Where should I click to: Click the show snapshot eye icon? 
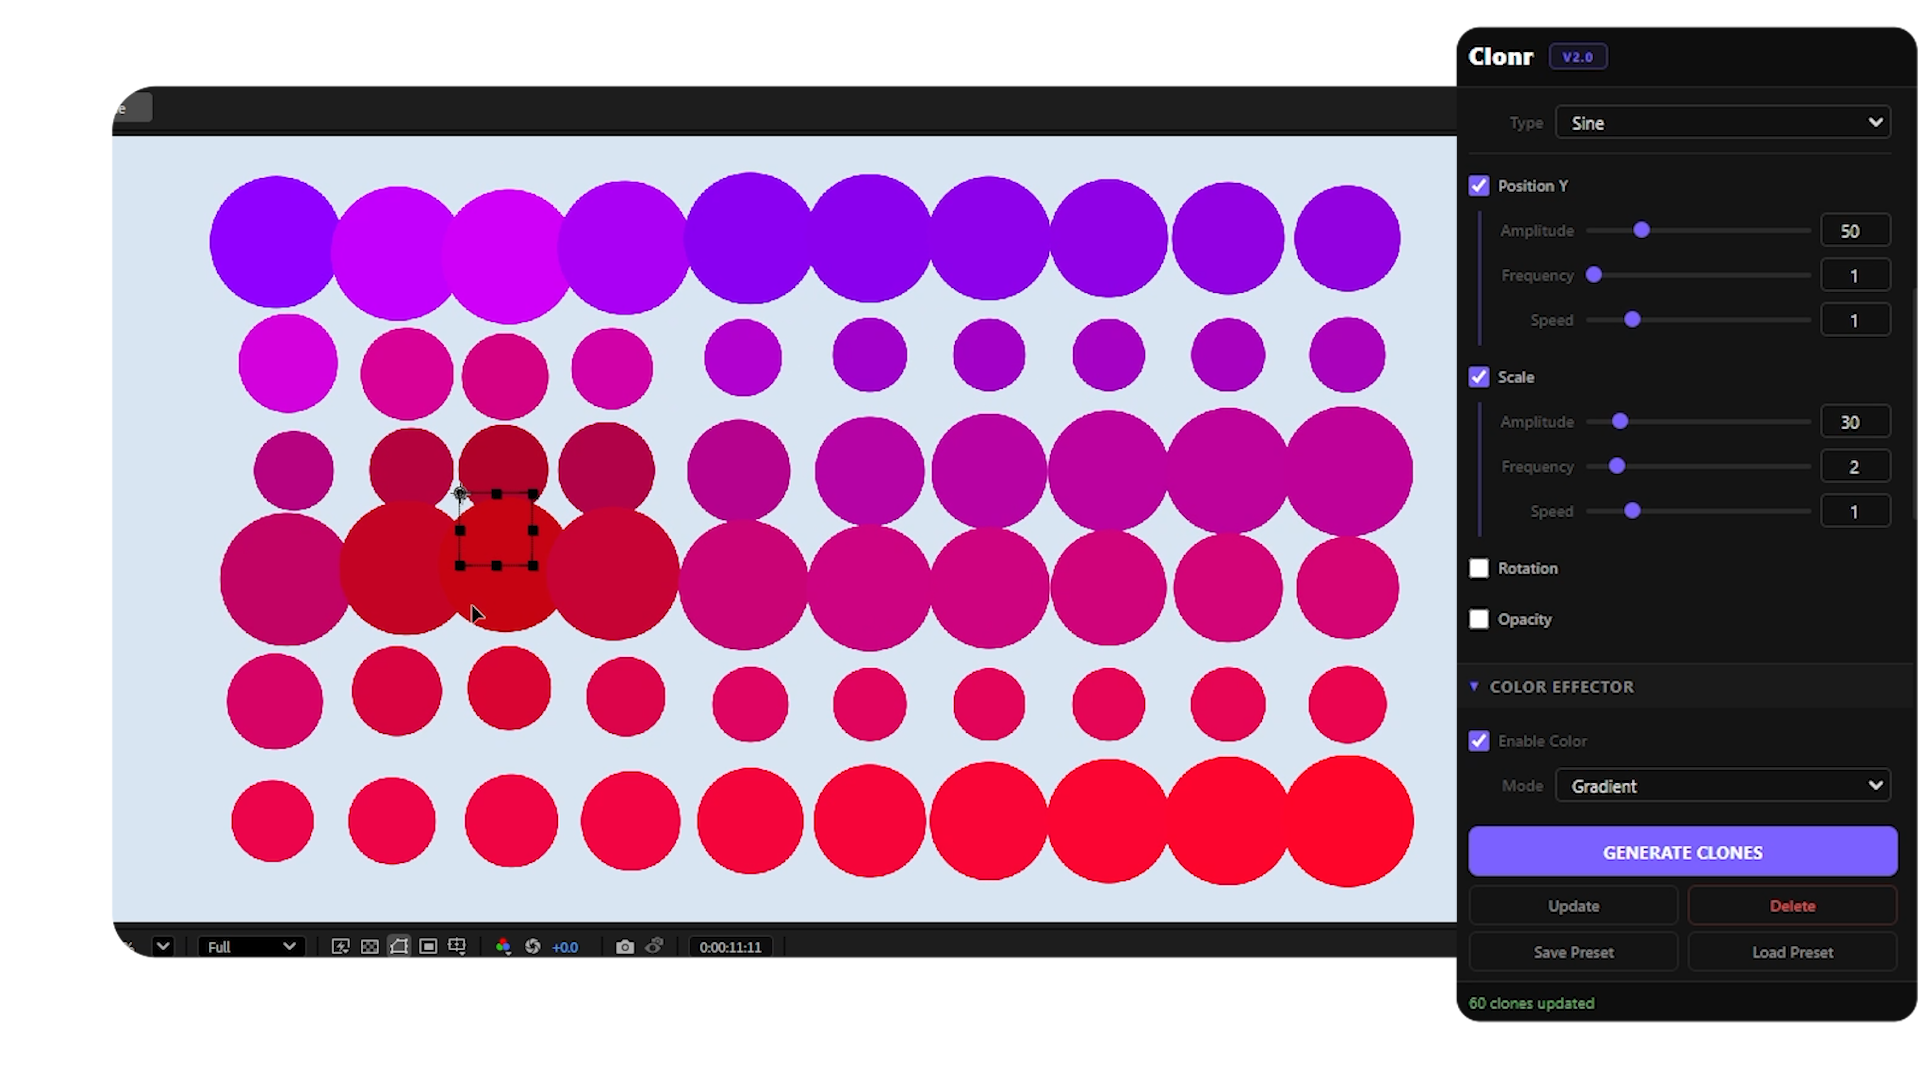(x=654, y=946)
